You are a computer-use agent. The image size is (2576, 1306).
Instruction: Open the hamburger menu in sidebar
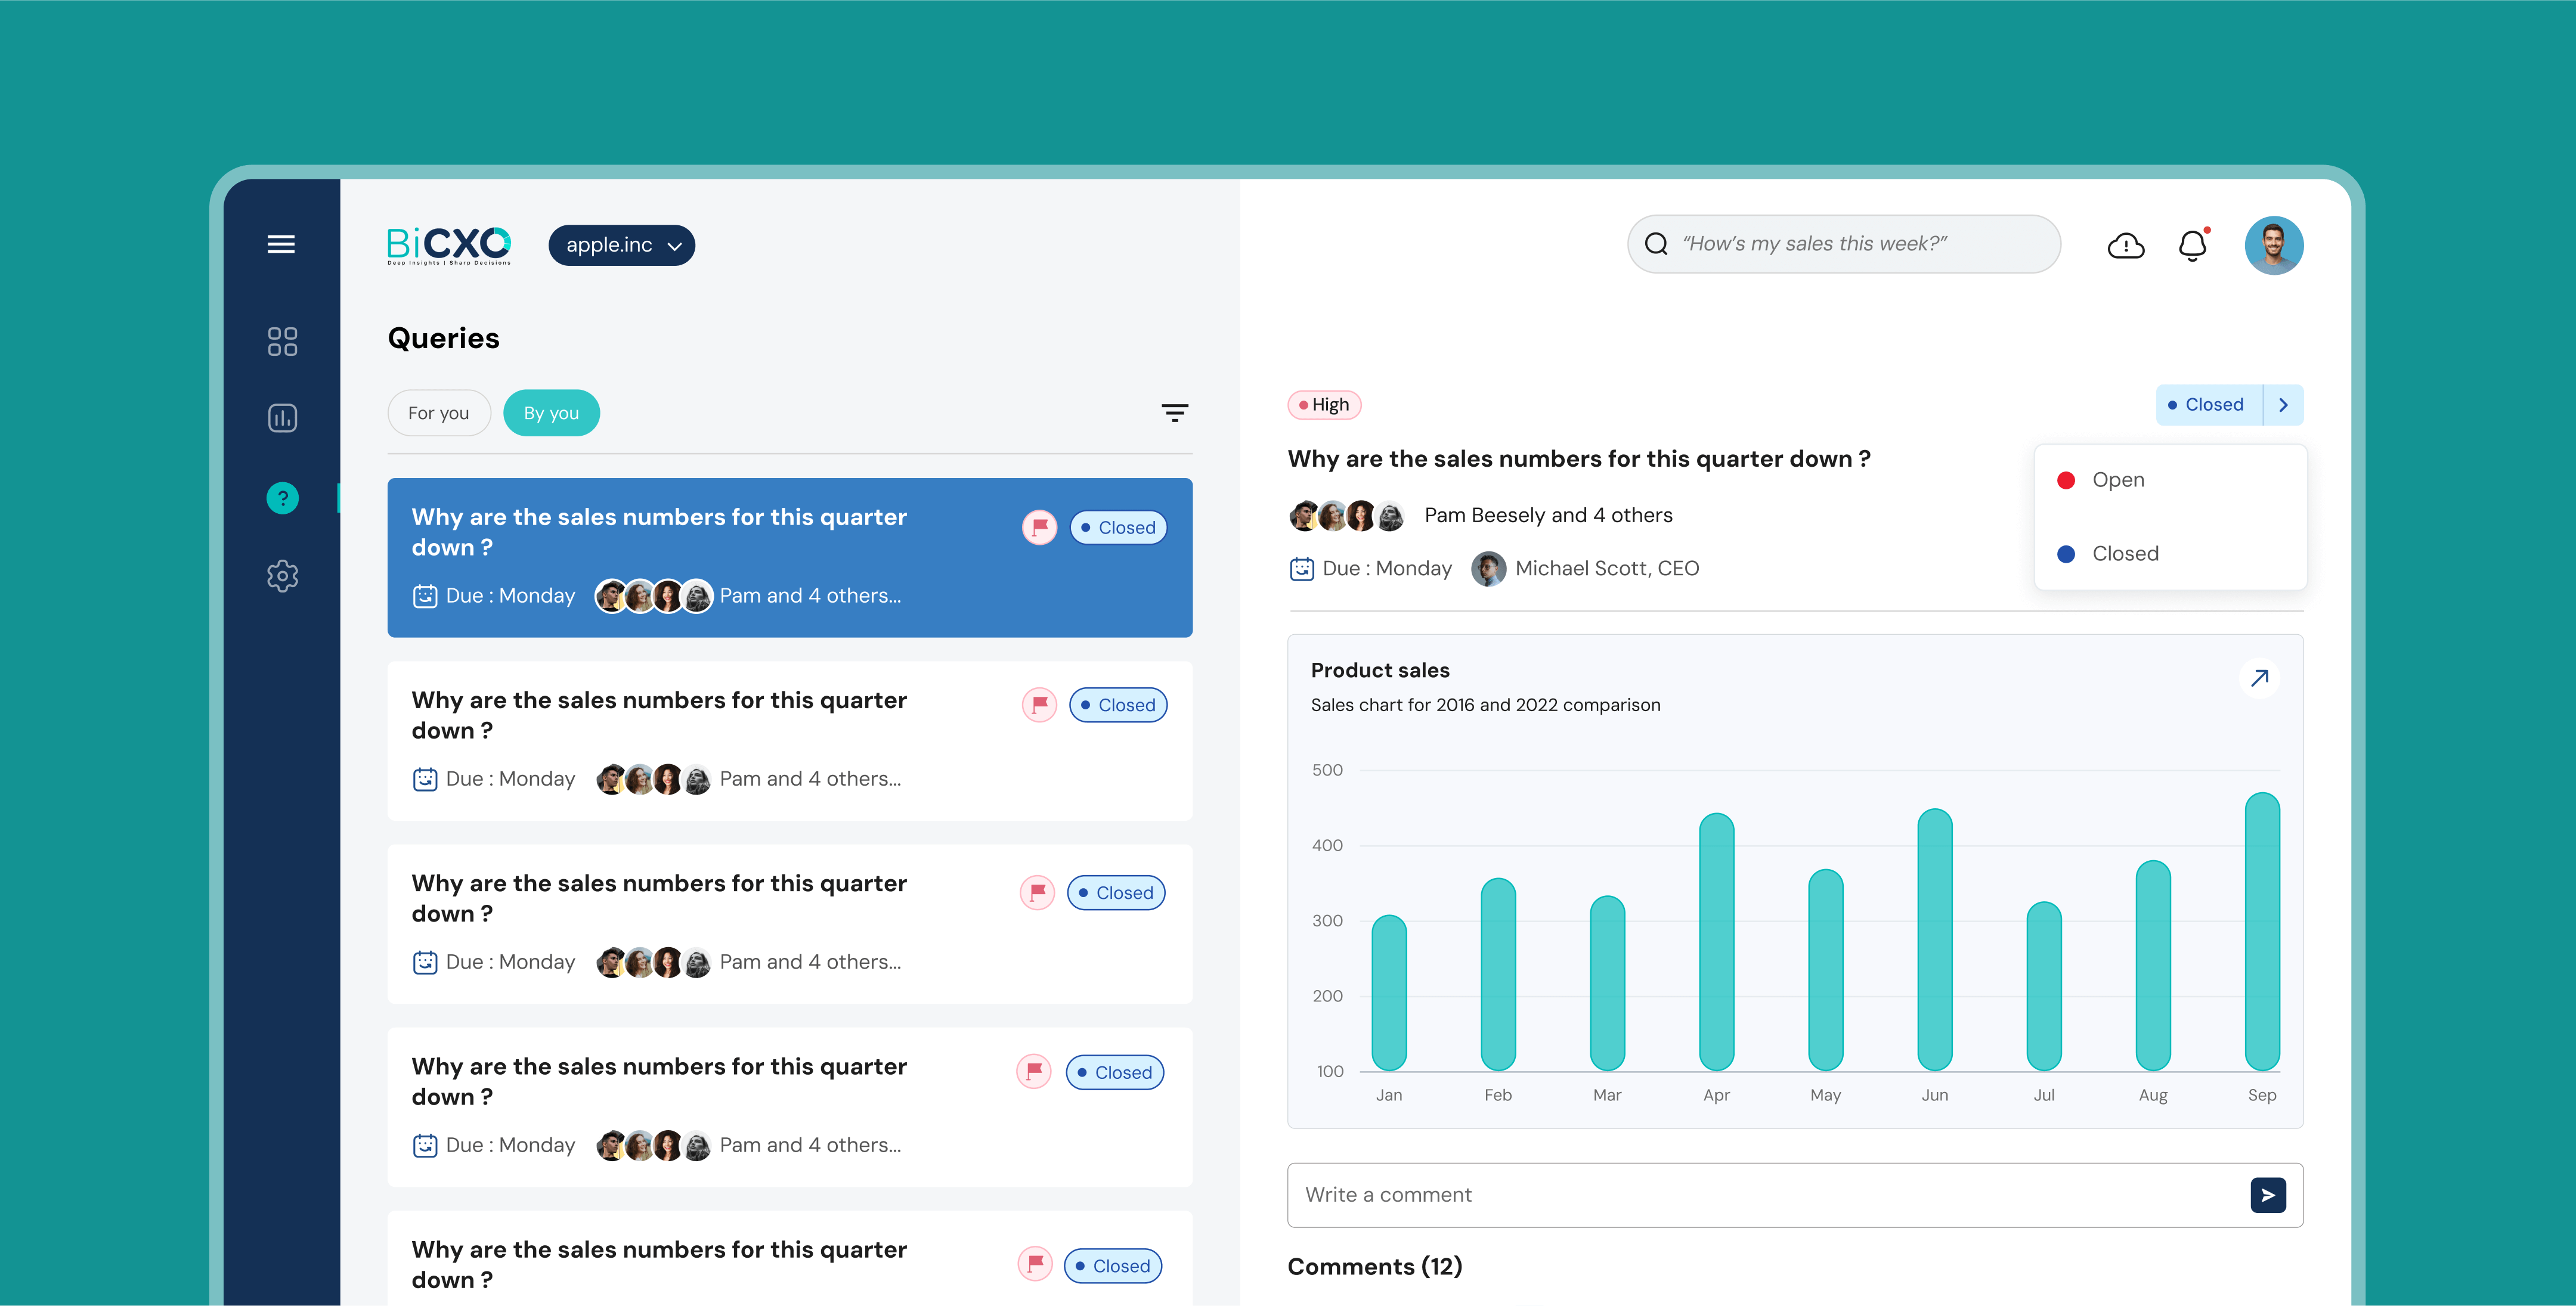pos(281,244)
